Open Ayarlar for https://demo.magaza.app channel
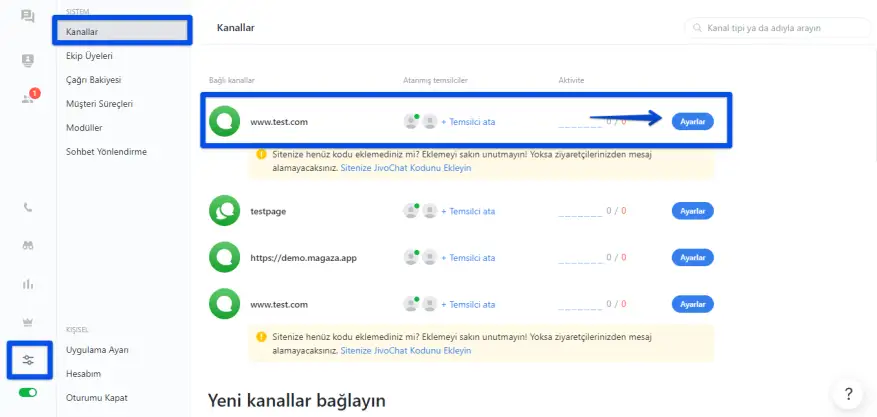Image resolution: width=877 pixels, height=417 pixels. click(692, 258)
